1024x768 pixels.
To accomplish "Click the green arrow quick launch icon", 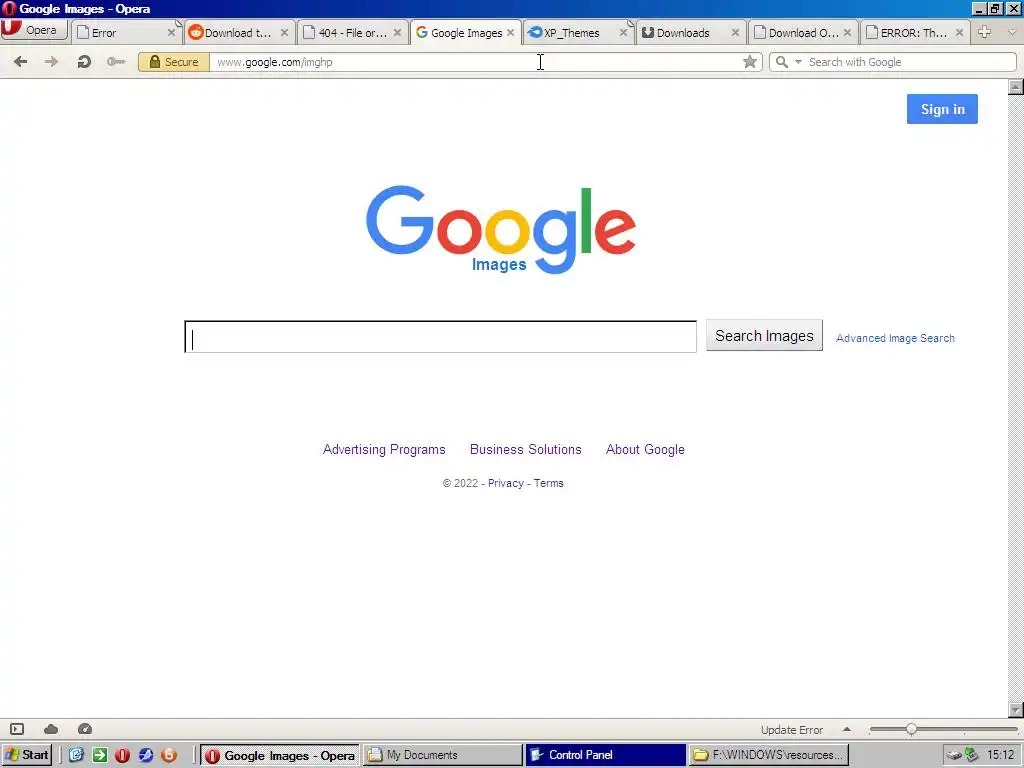I will click(99, 755).
